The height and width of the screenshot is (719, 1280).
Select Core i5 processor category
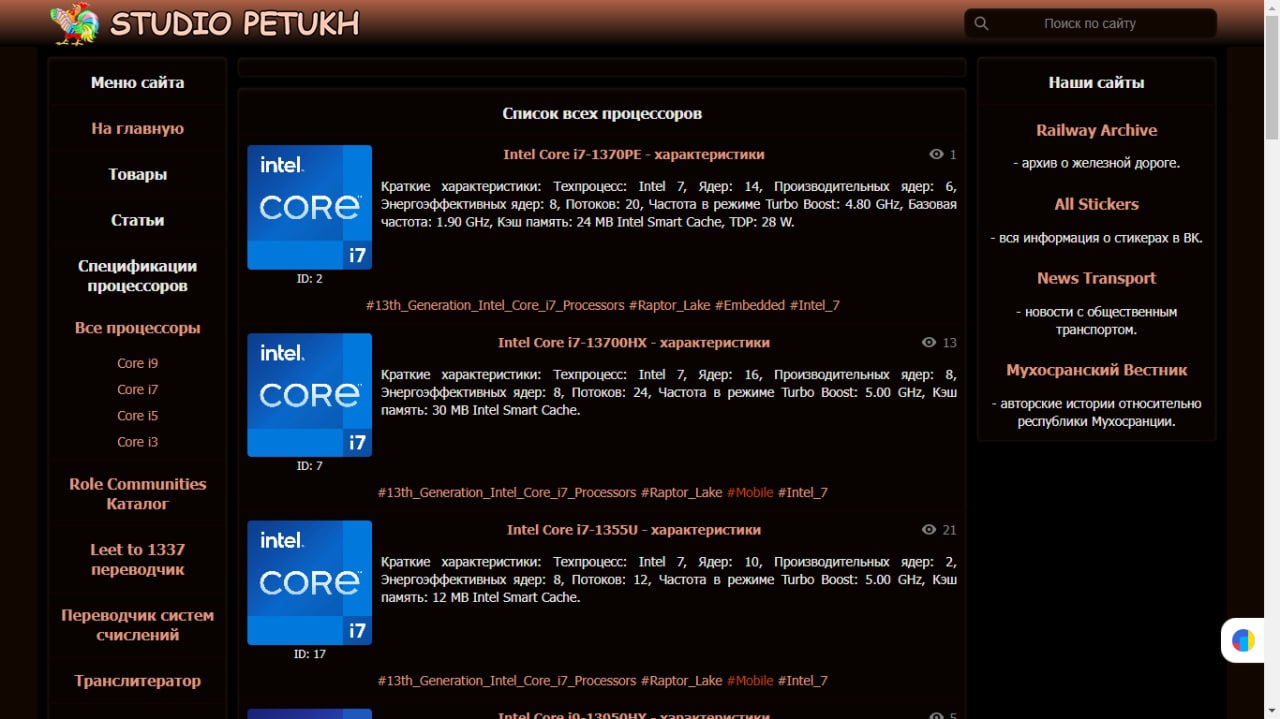click(137, 415)
